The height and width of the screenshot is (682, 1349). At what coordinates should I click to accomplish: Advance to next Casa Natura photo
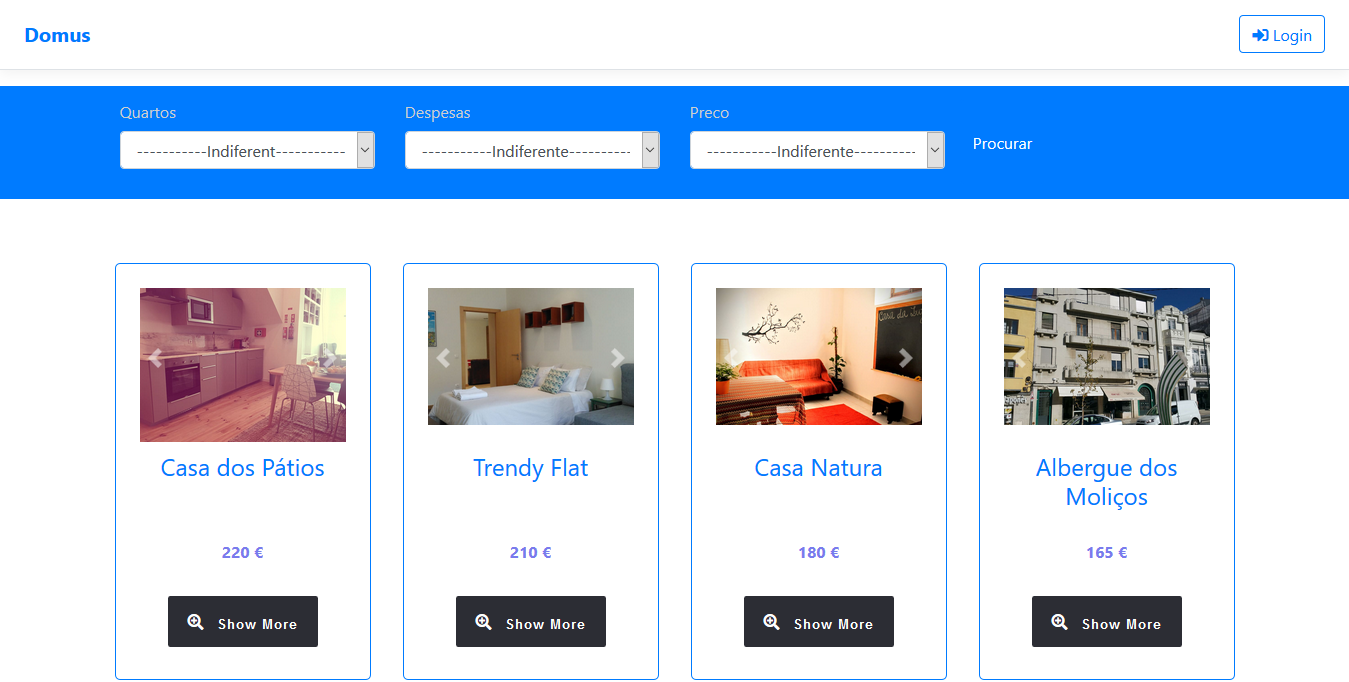[906, 357]
